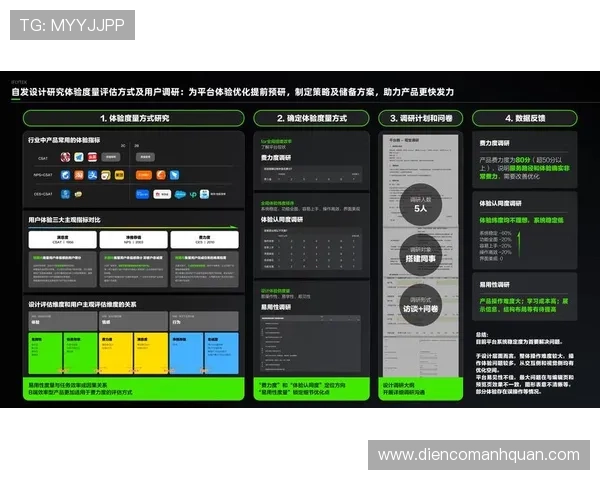Click the leftmost blue icon in NPS+CSAT row

pos(65,175)
